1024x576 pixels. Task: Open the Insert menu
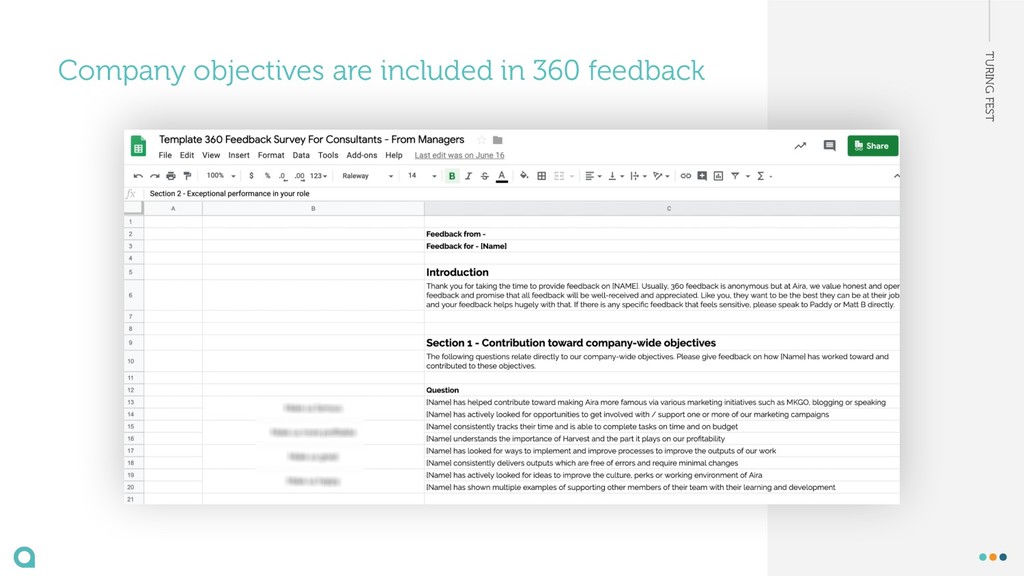[239, 155]
